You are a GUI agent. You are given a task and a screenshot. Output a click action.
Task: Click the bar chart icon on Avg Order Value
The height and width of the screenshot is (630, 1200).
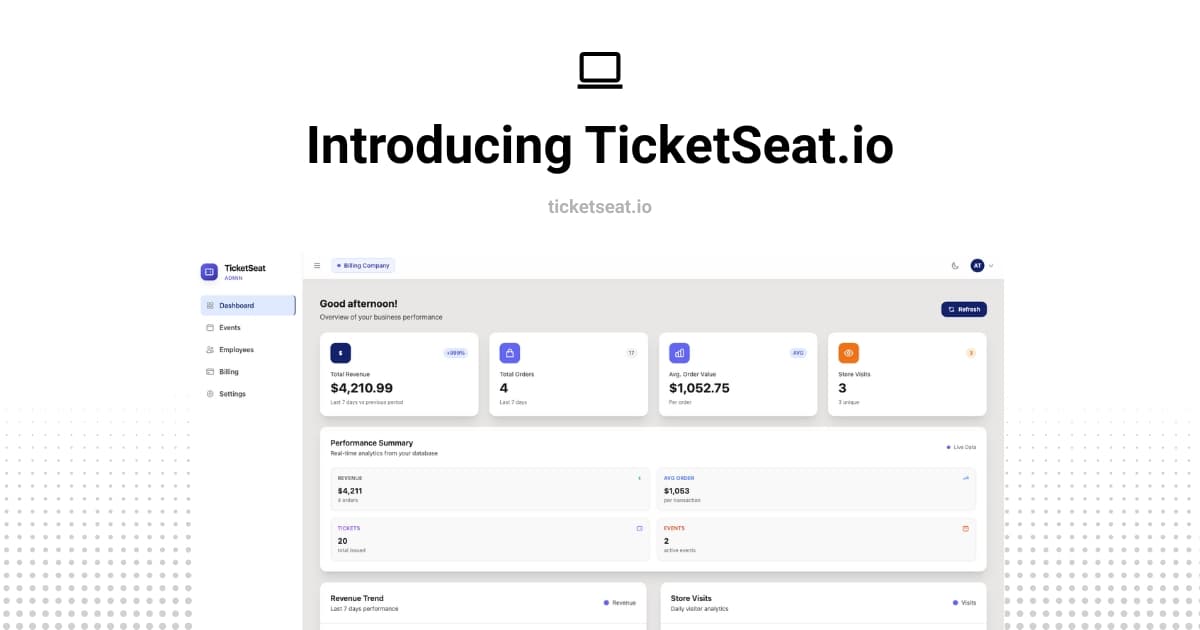tap(679, 353)
